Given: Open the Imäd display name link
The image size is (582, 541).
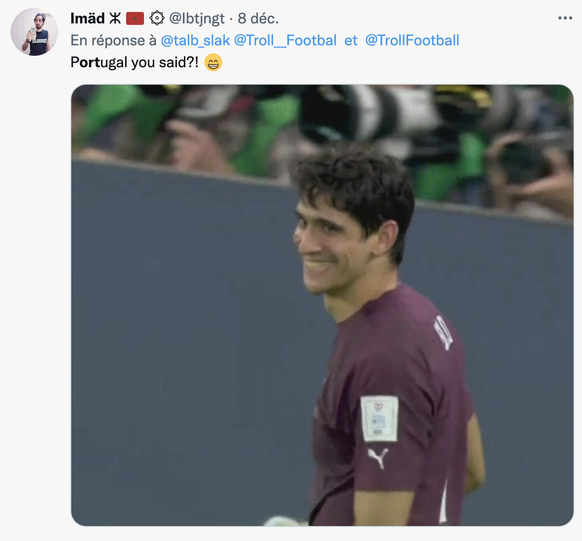Looking at the screenshot, I should (x=88, y=18).
